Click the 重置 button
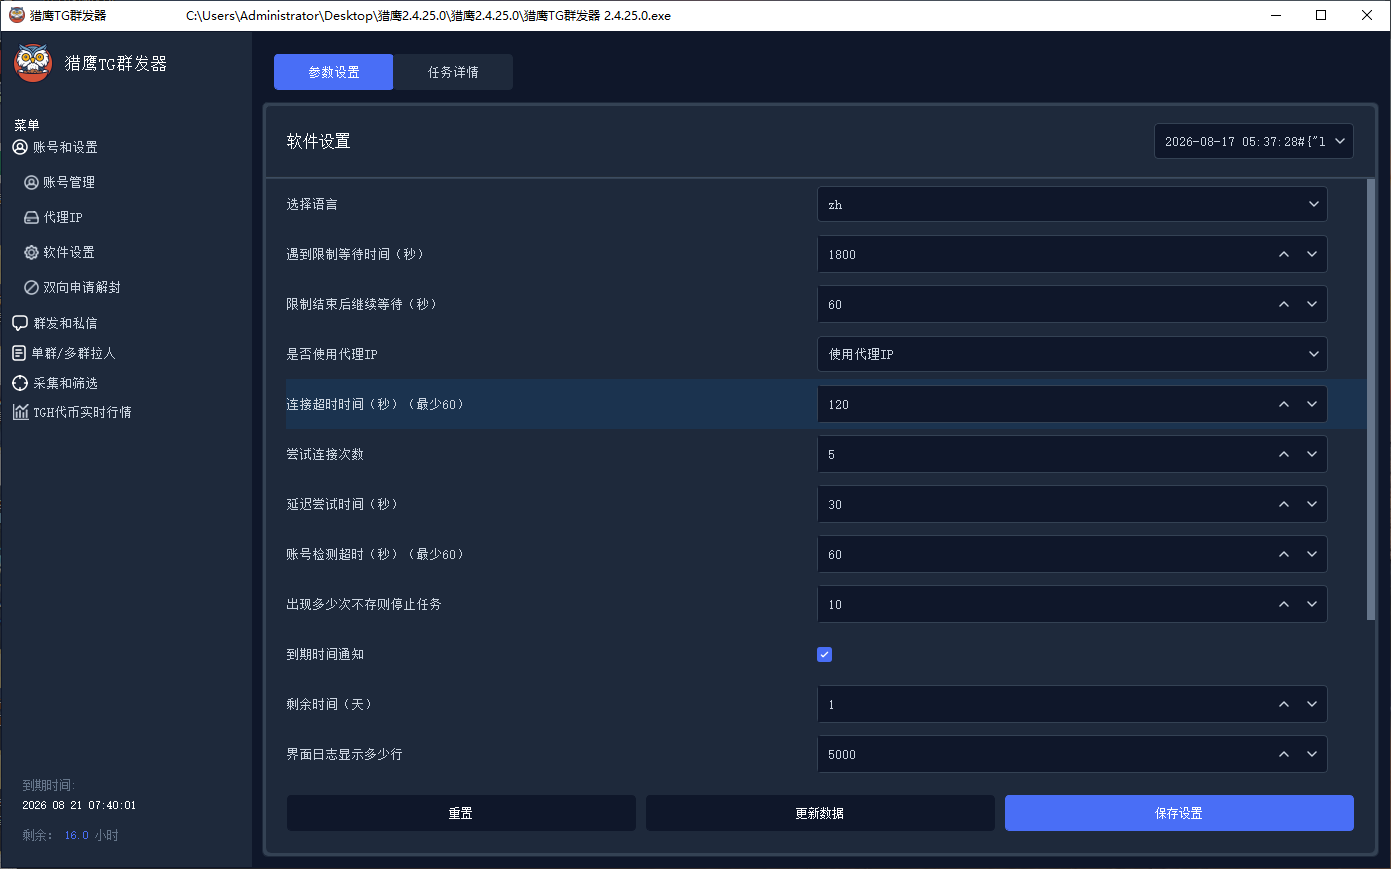1391x869 pixels. pyautogui.click(x=461, y=813)
